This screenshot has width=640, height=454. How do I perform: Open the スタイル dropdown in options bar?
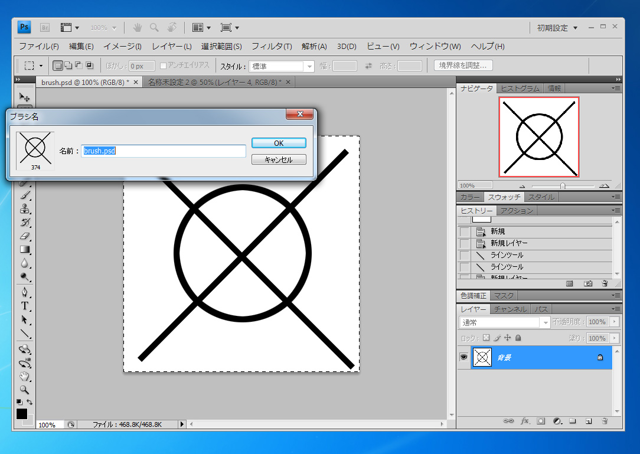coord(281,66)
